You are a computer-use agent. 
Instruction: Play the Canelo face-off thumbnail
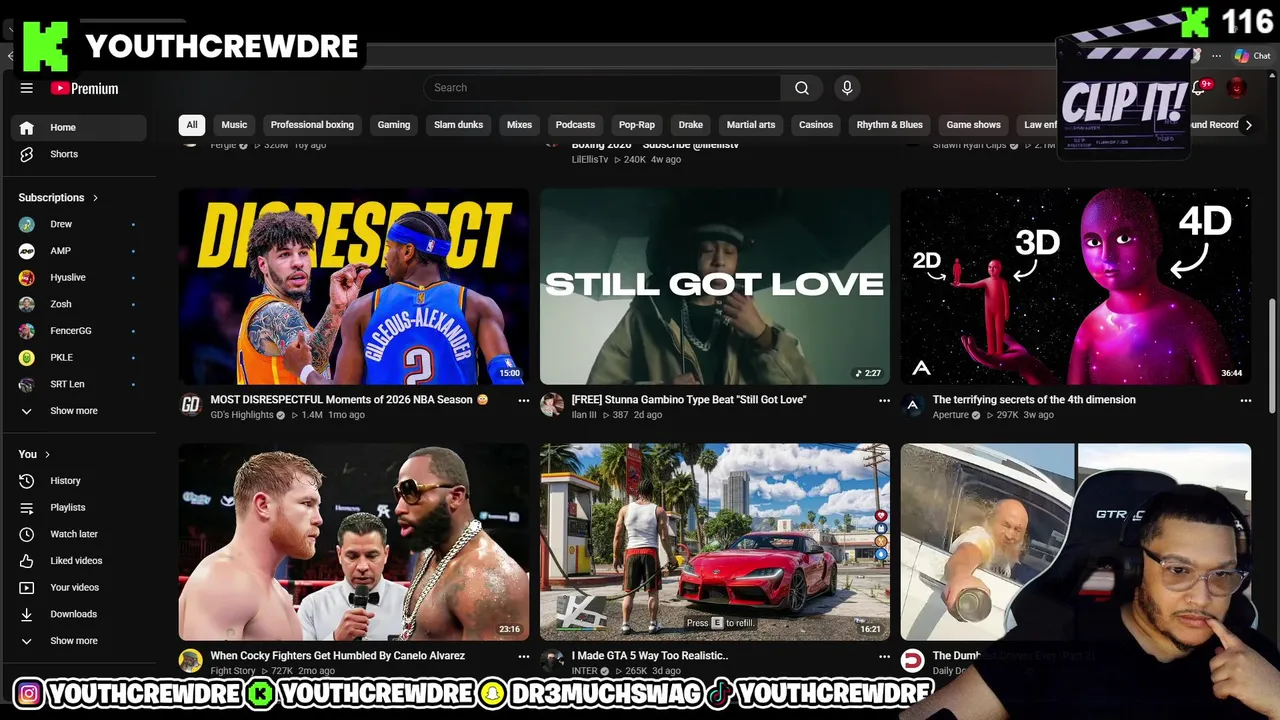354,542
